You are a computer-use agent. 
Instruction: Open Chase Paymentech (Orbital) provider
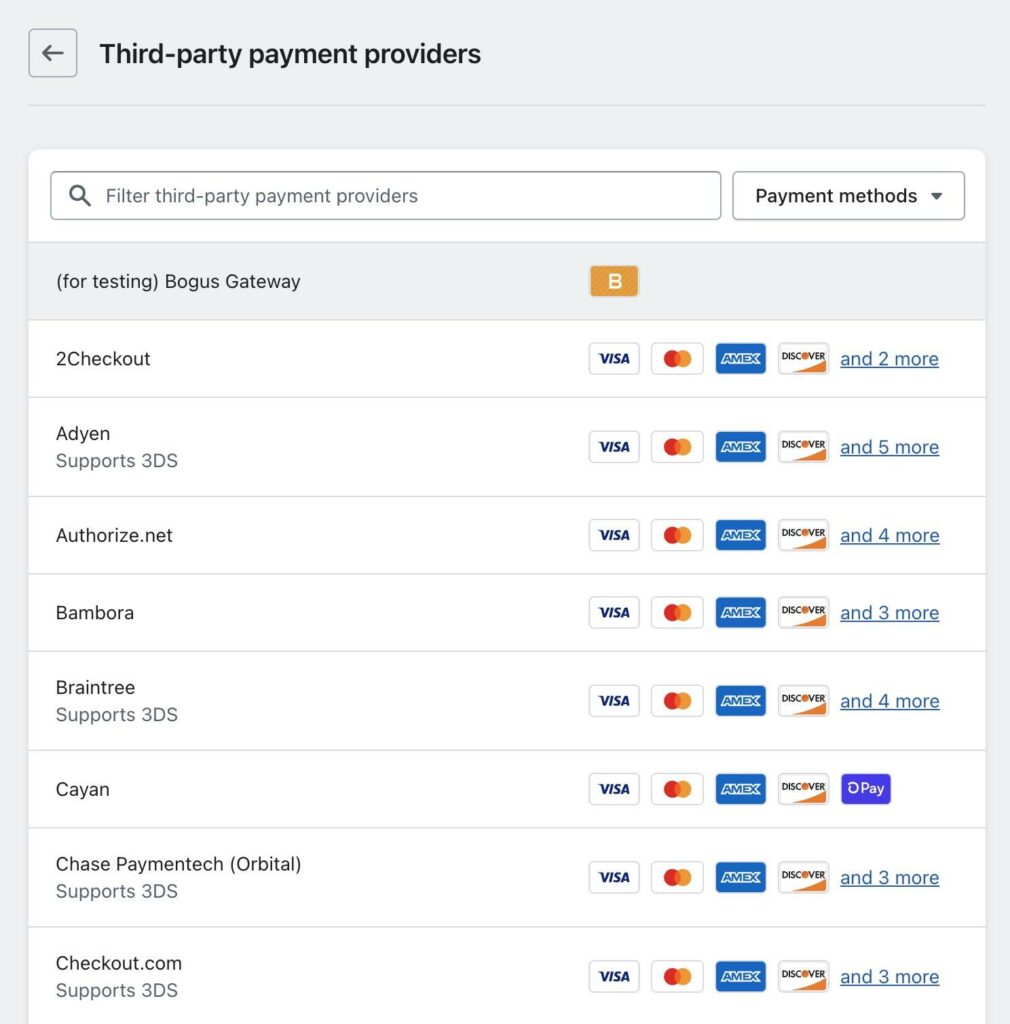click(x=178, y=864)
